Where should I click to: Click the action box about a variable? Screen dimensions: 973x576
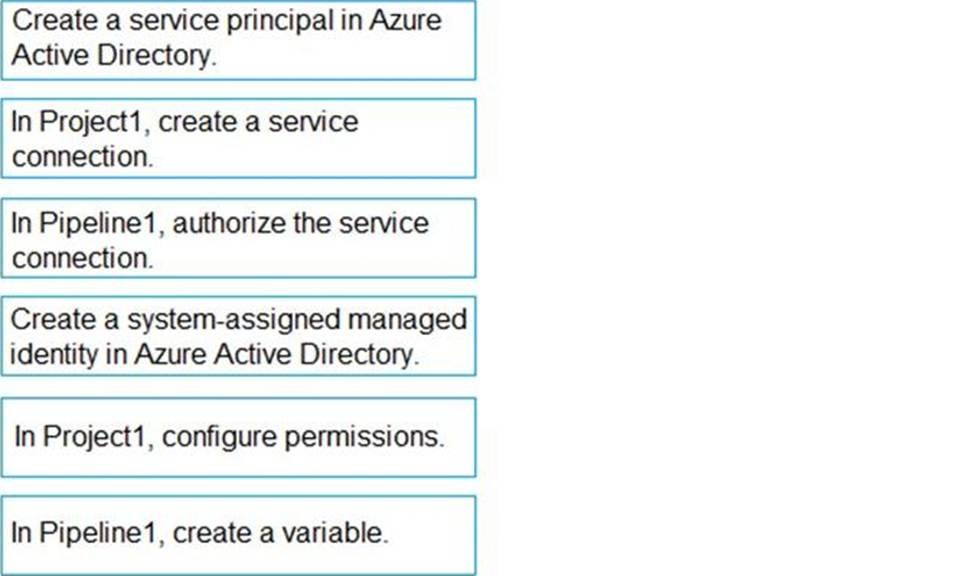pyautogui.click(x=238, y=534)
